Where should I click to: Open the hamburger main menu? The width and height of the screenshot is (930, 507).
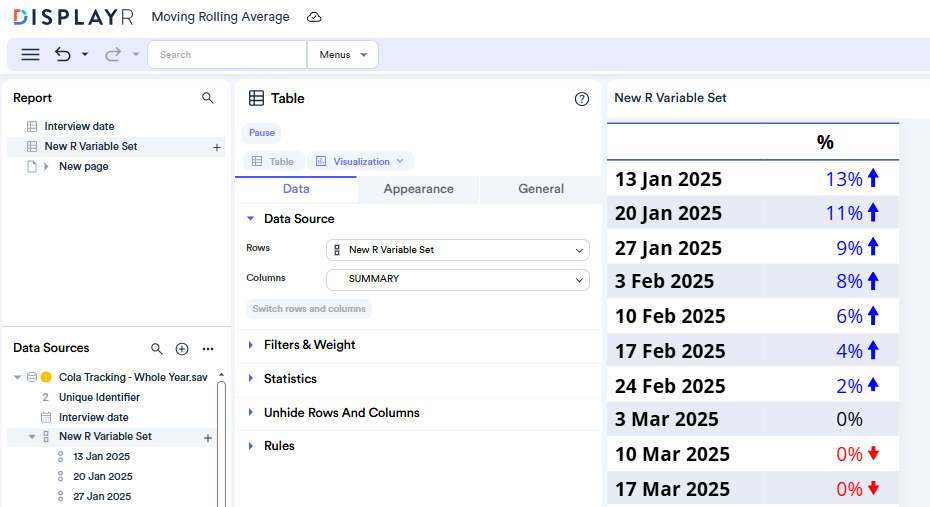coord(31,55)
